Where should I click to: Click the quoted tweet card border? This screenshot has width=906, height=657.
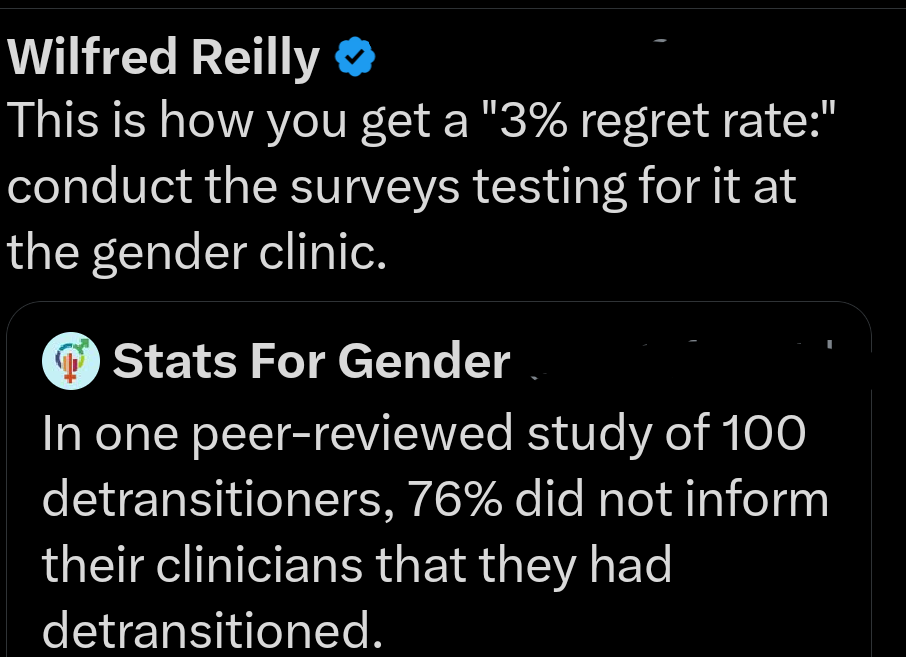pyautogui.click(x=10, y=470)
